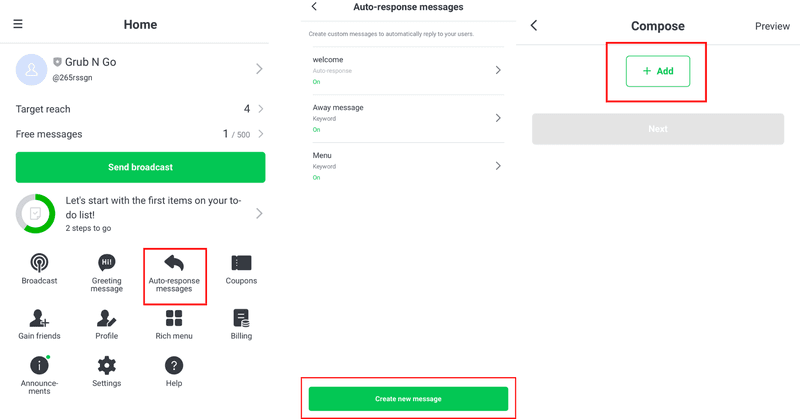Image resolution: width=800 pixels, height=419 pixels.
Task: Open the welcome auto-response chevron
Action: pos(498,70)
